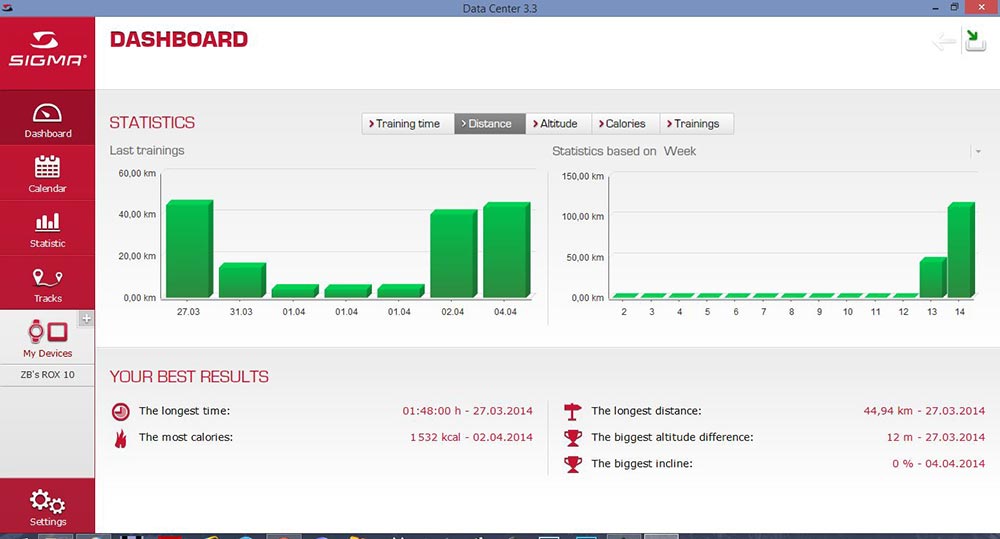Switch statistics to Training time
The width and height of the screenshot is (1000, 539).
click(408, 124)
